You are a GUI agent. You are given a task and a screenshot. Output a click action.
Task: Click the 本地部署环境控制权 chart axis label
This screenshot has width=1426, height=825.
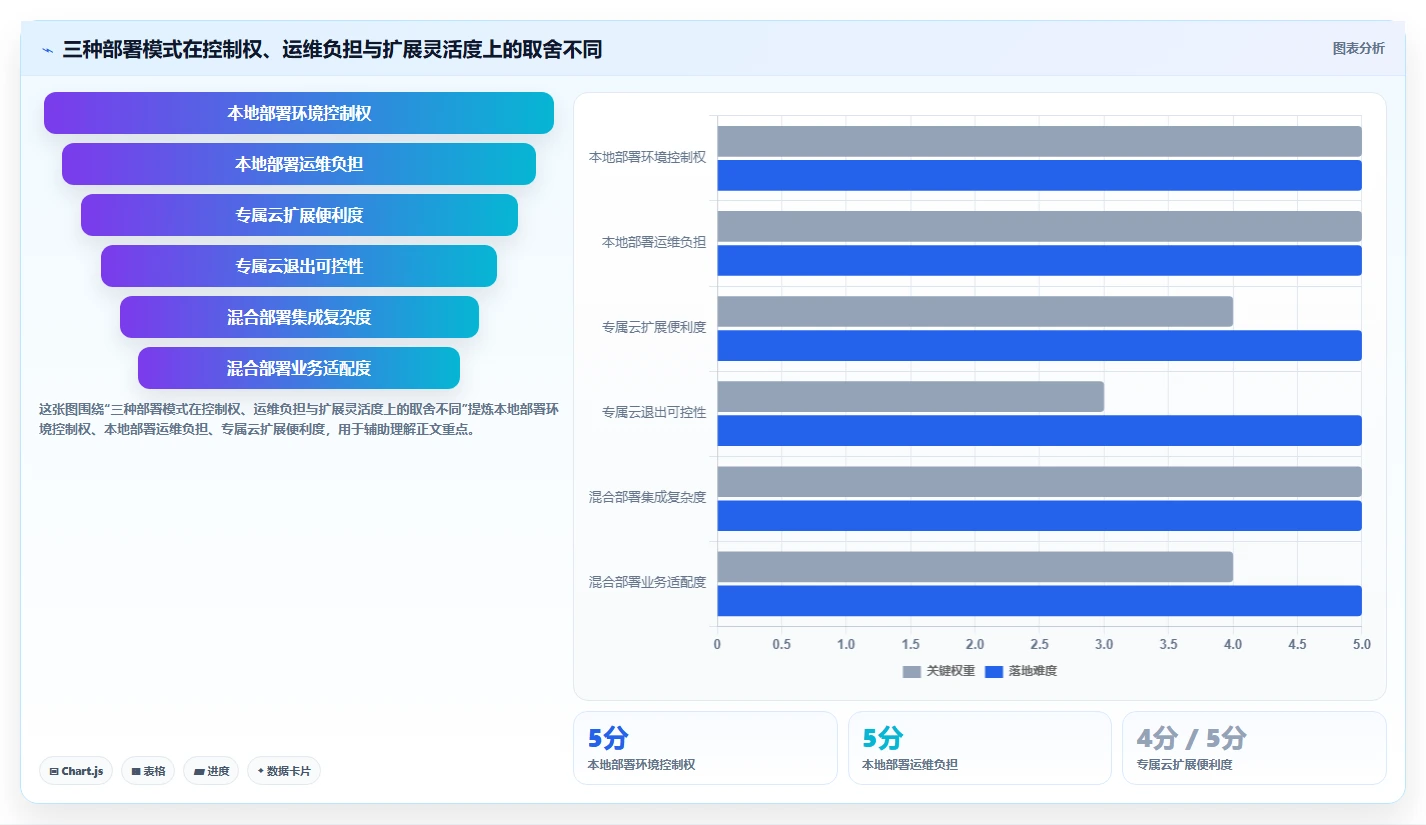647,158
